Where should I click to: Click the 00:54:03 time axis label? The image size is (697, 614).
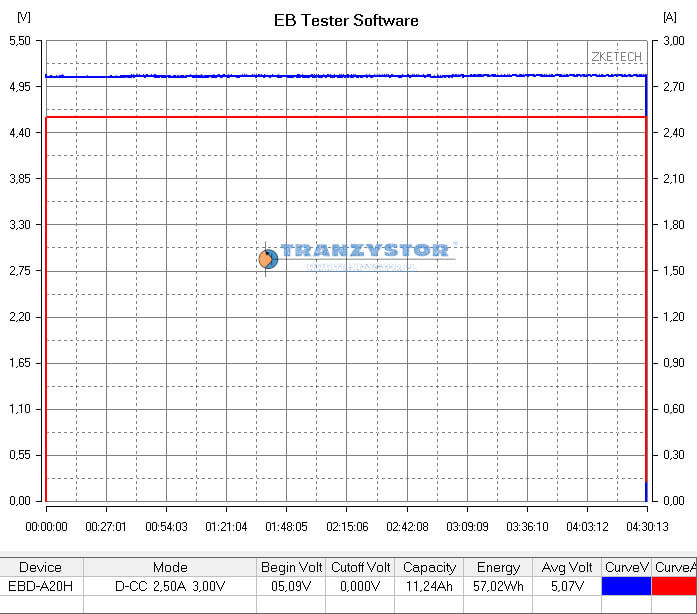166,527
